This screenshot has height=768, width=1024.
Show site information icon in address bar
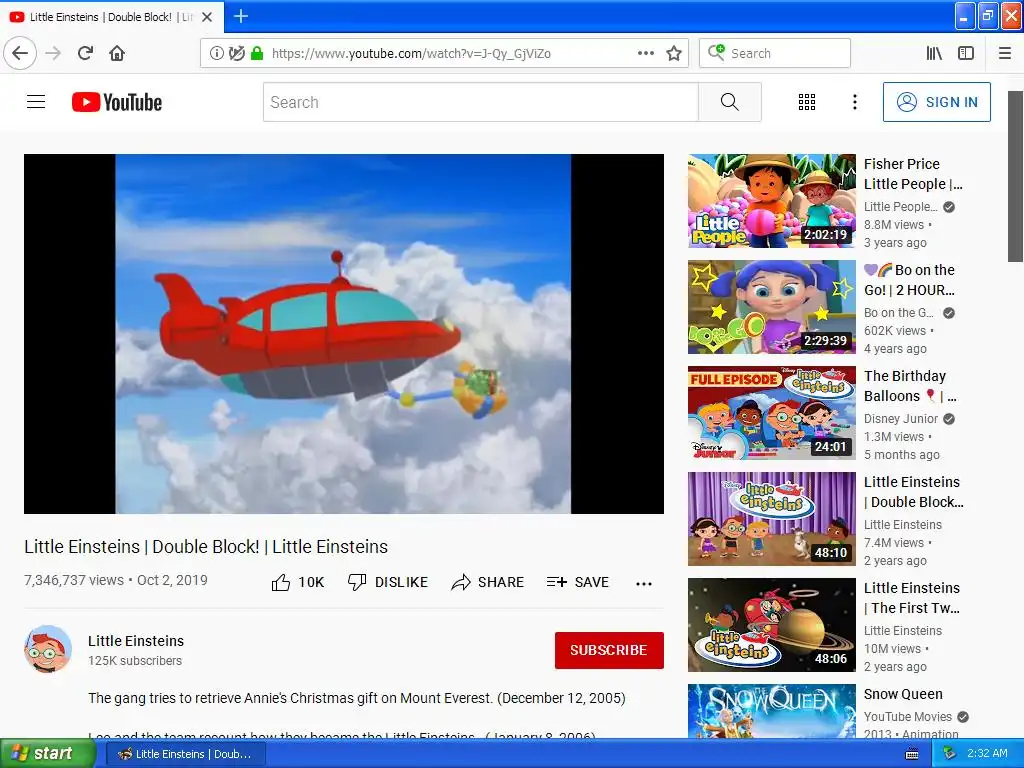point(216,53)
